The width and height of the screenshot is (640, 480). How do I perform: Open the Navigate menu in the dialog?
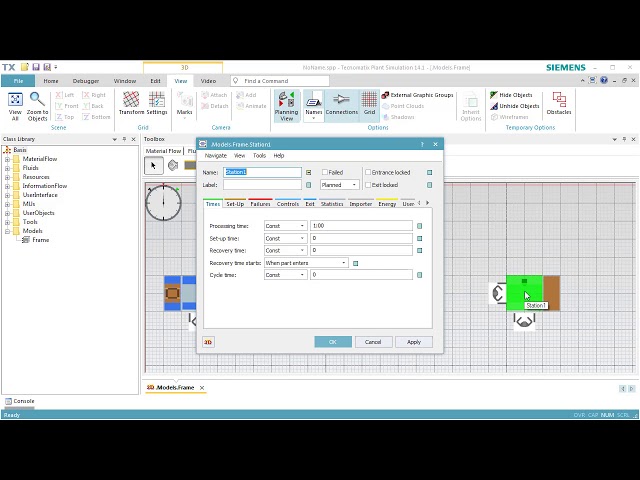click(216, 156)
